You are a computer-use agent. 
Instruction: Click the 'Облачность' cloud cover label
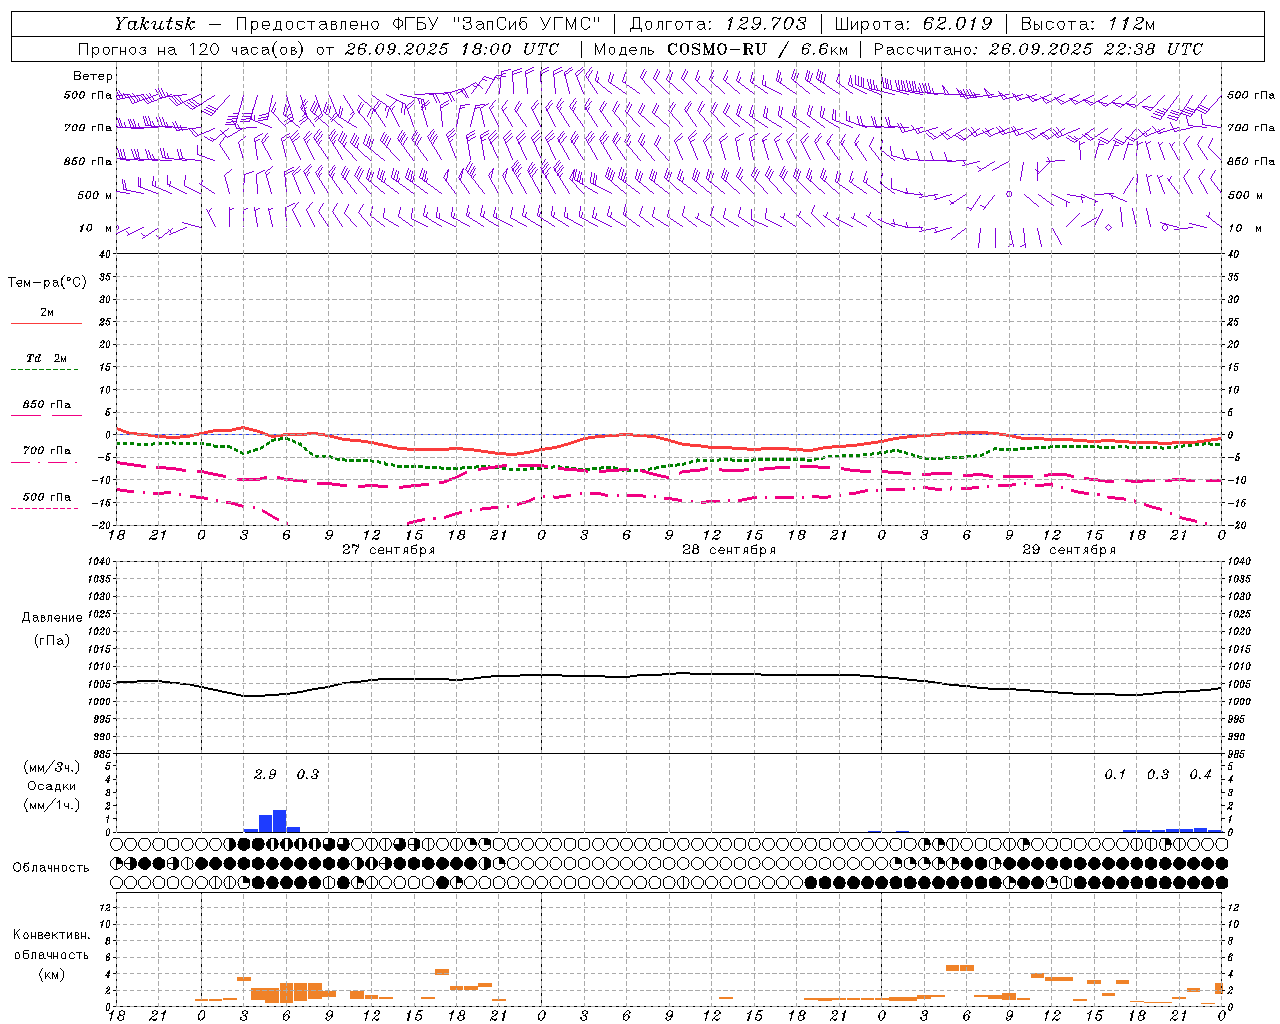51,868
